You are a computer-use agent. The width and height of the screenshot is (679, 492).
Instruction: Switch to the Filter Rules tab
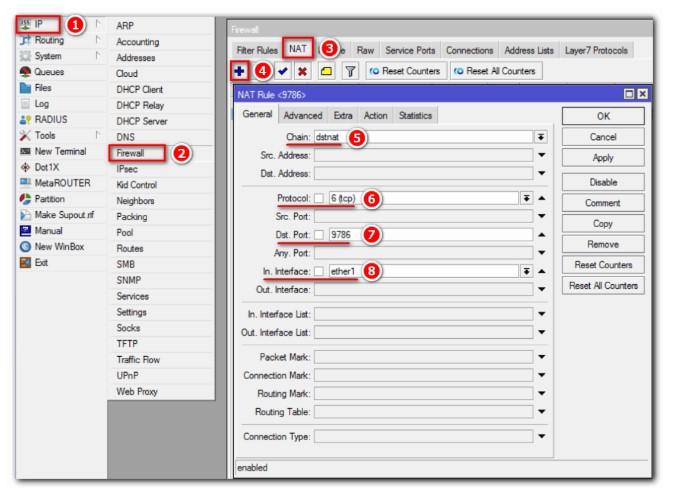pyautogui.click(x=257, y=51)
